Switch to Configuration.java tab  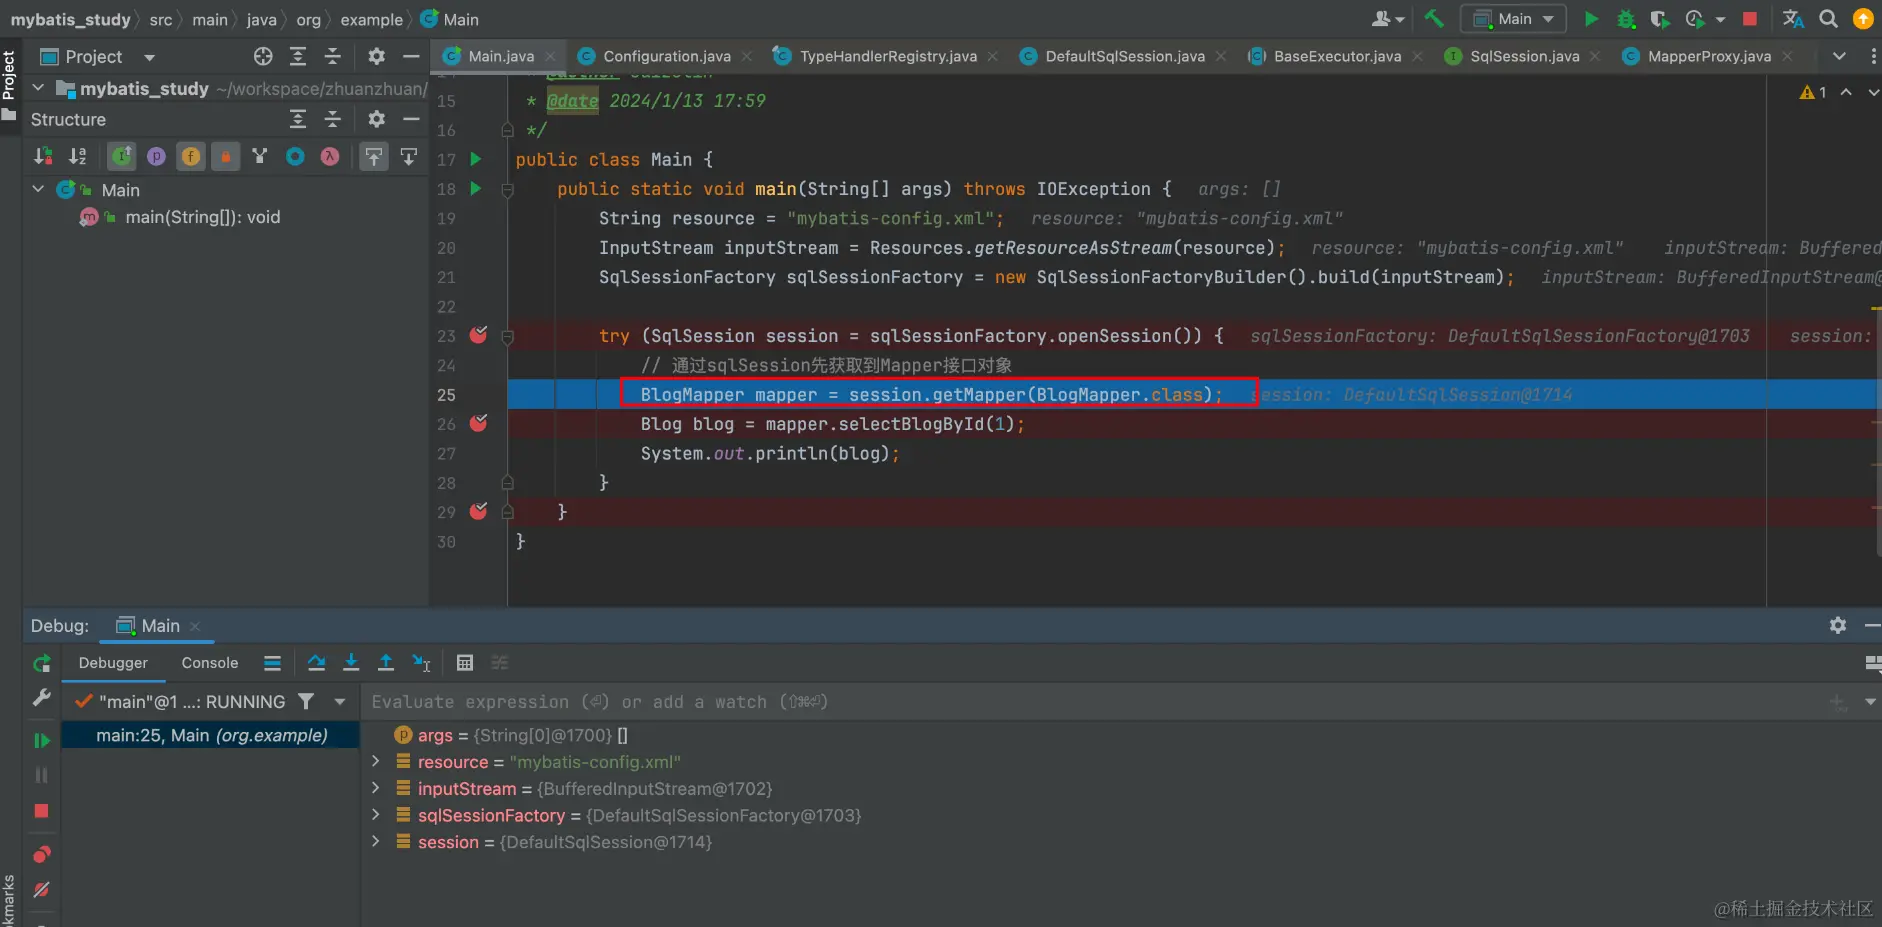666,56
